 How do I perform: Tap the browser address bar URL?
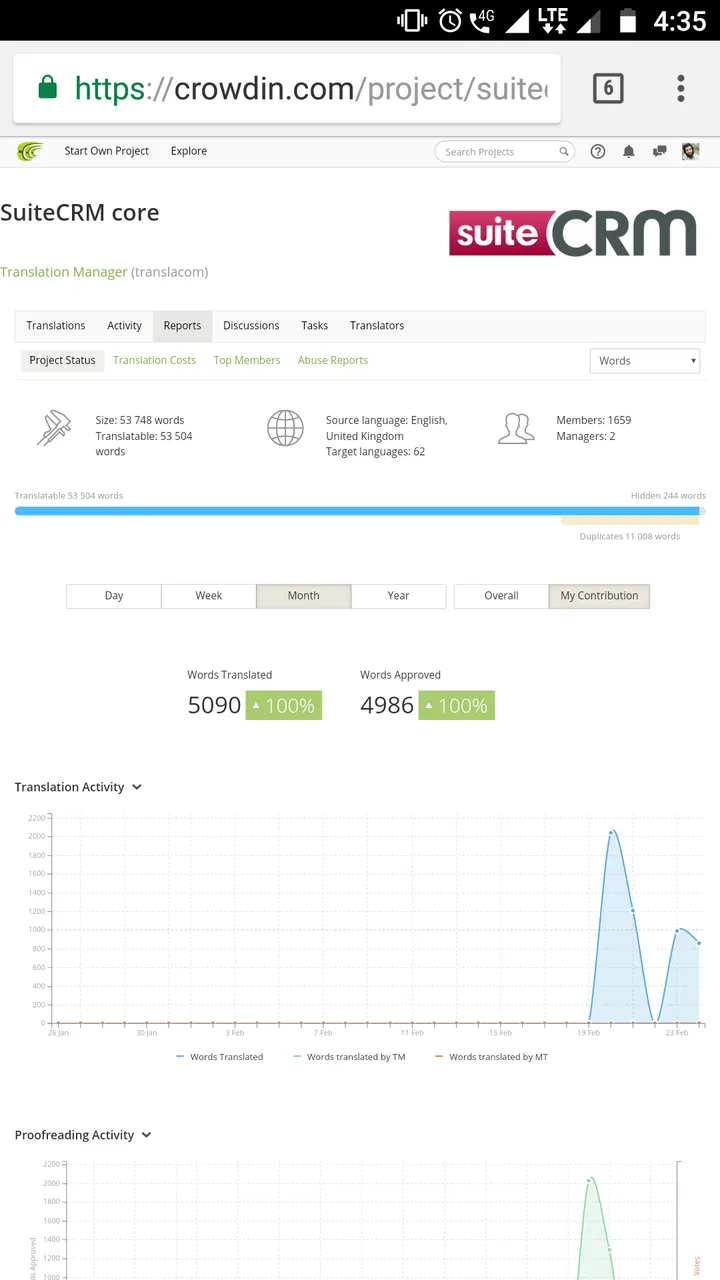tap(311, 89)
